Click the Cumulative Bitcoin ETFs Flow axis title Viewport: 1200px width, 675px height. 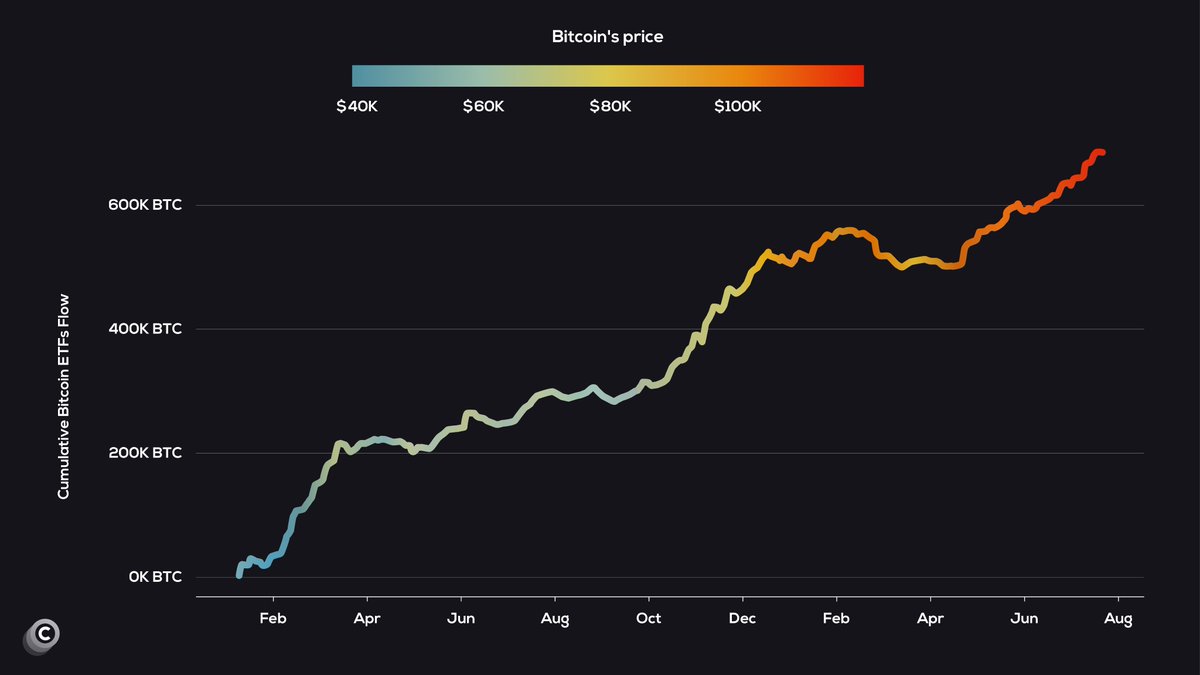(63, 397)
